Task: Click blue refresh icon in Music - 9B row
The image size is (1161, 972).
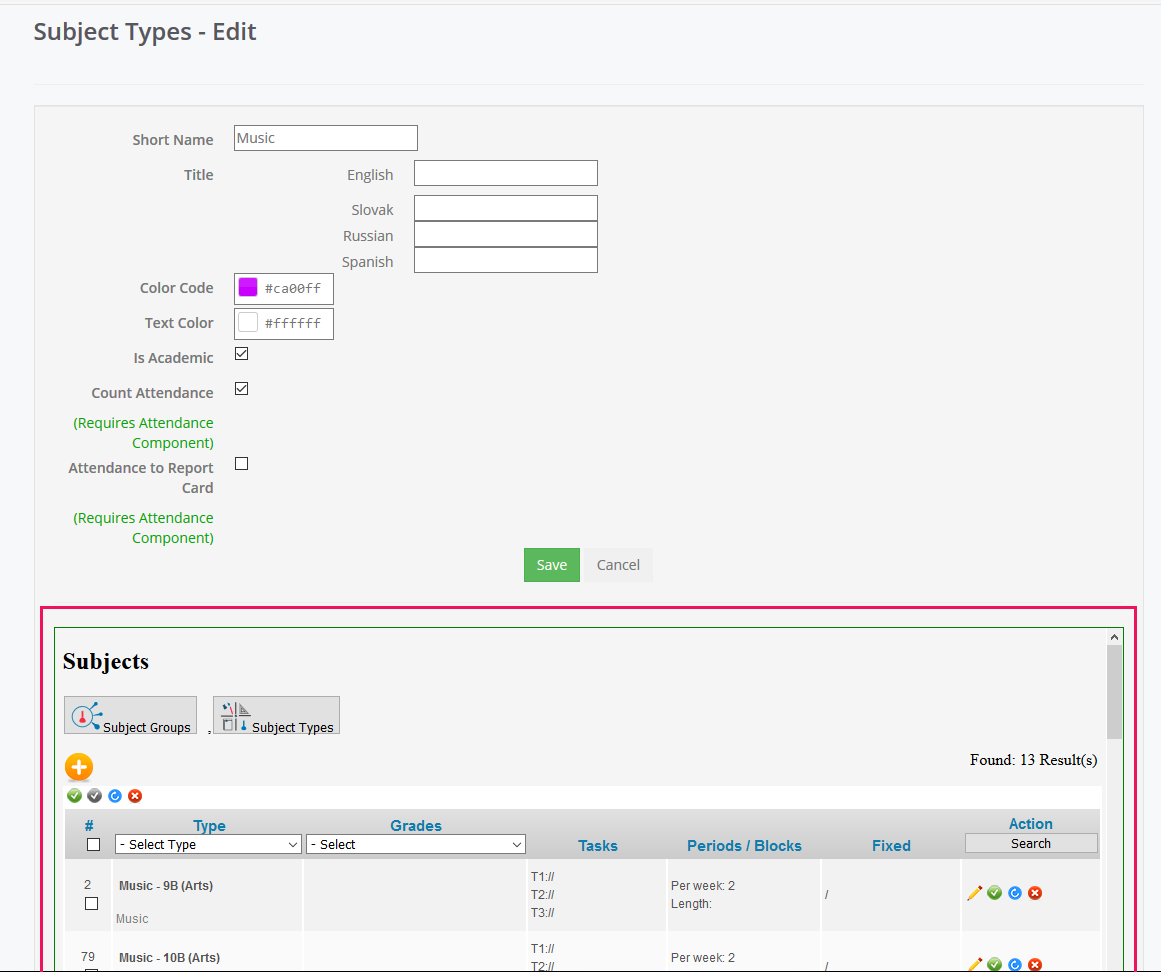Action: point(1015,893)
